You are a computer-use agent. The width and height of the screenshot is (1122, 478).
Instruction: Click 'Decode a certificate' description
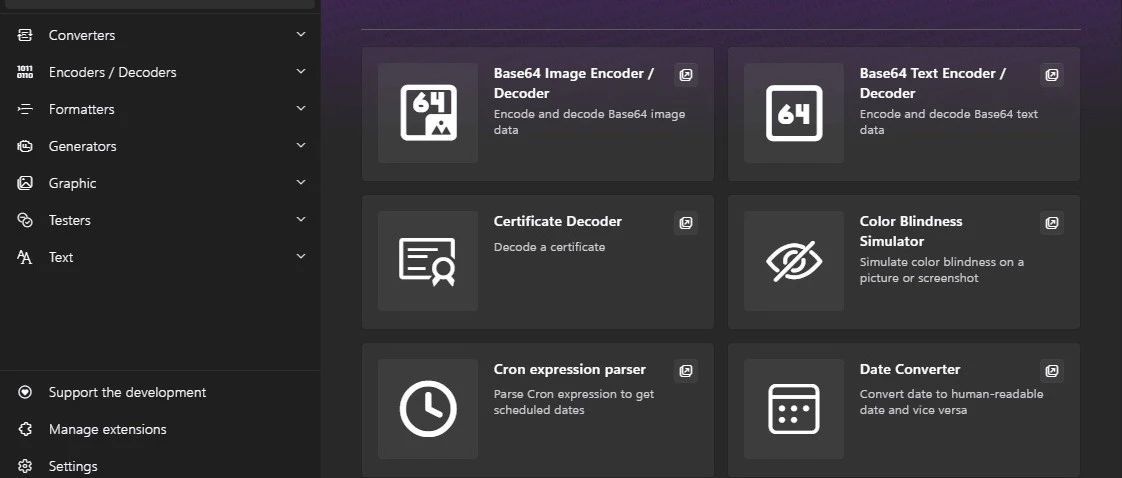coord(550,247)
